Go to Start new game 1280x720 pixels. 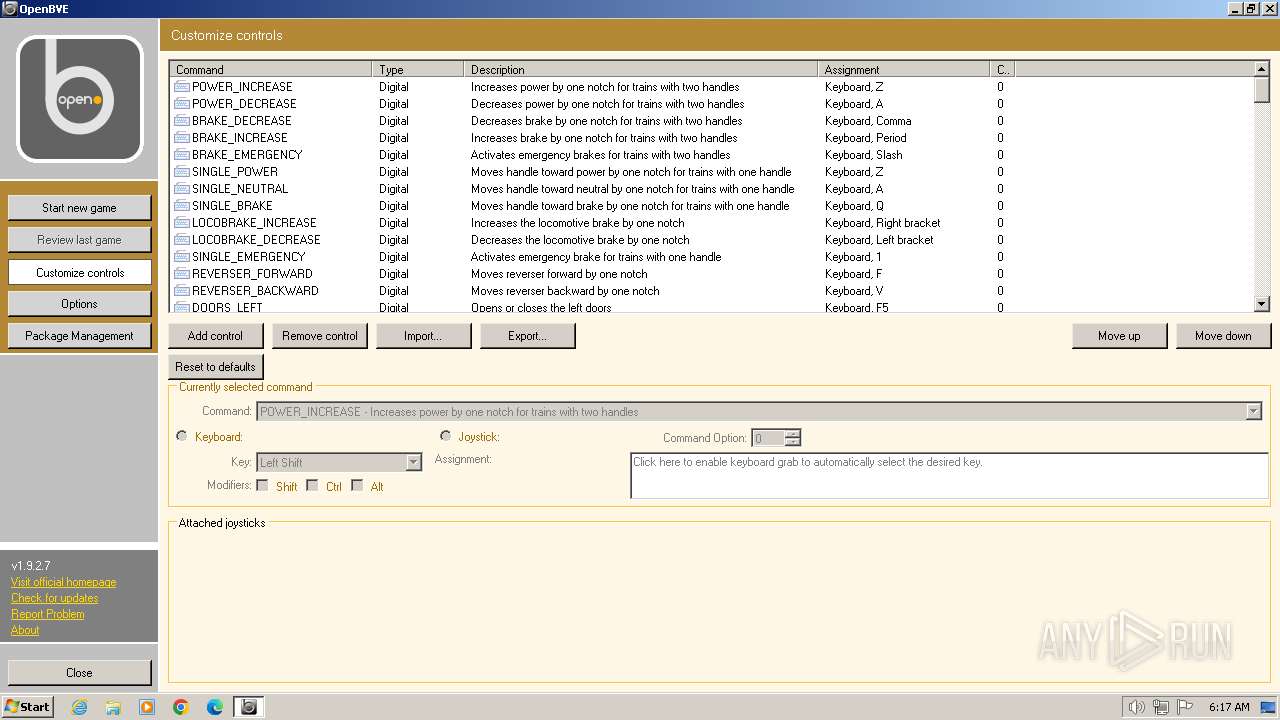[80, 208]
